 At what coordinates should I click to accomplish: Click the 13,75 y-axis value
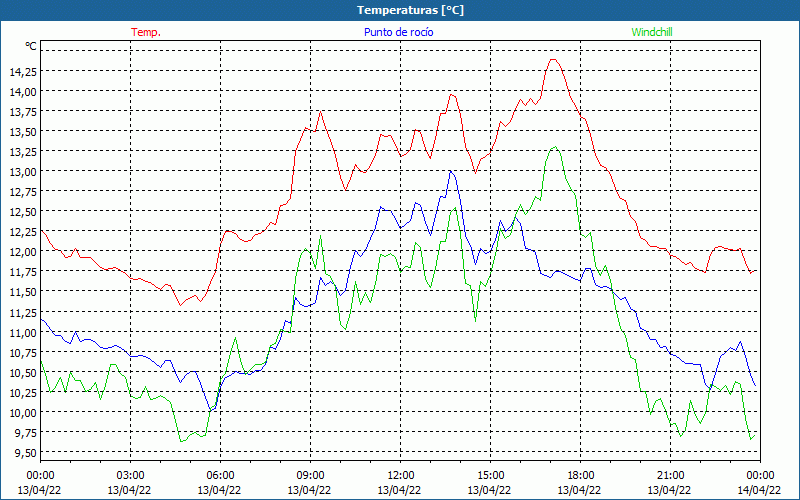[x=23, y=112]
